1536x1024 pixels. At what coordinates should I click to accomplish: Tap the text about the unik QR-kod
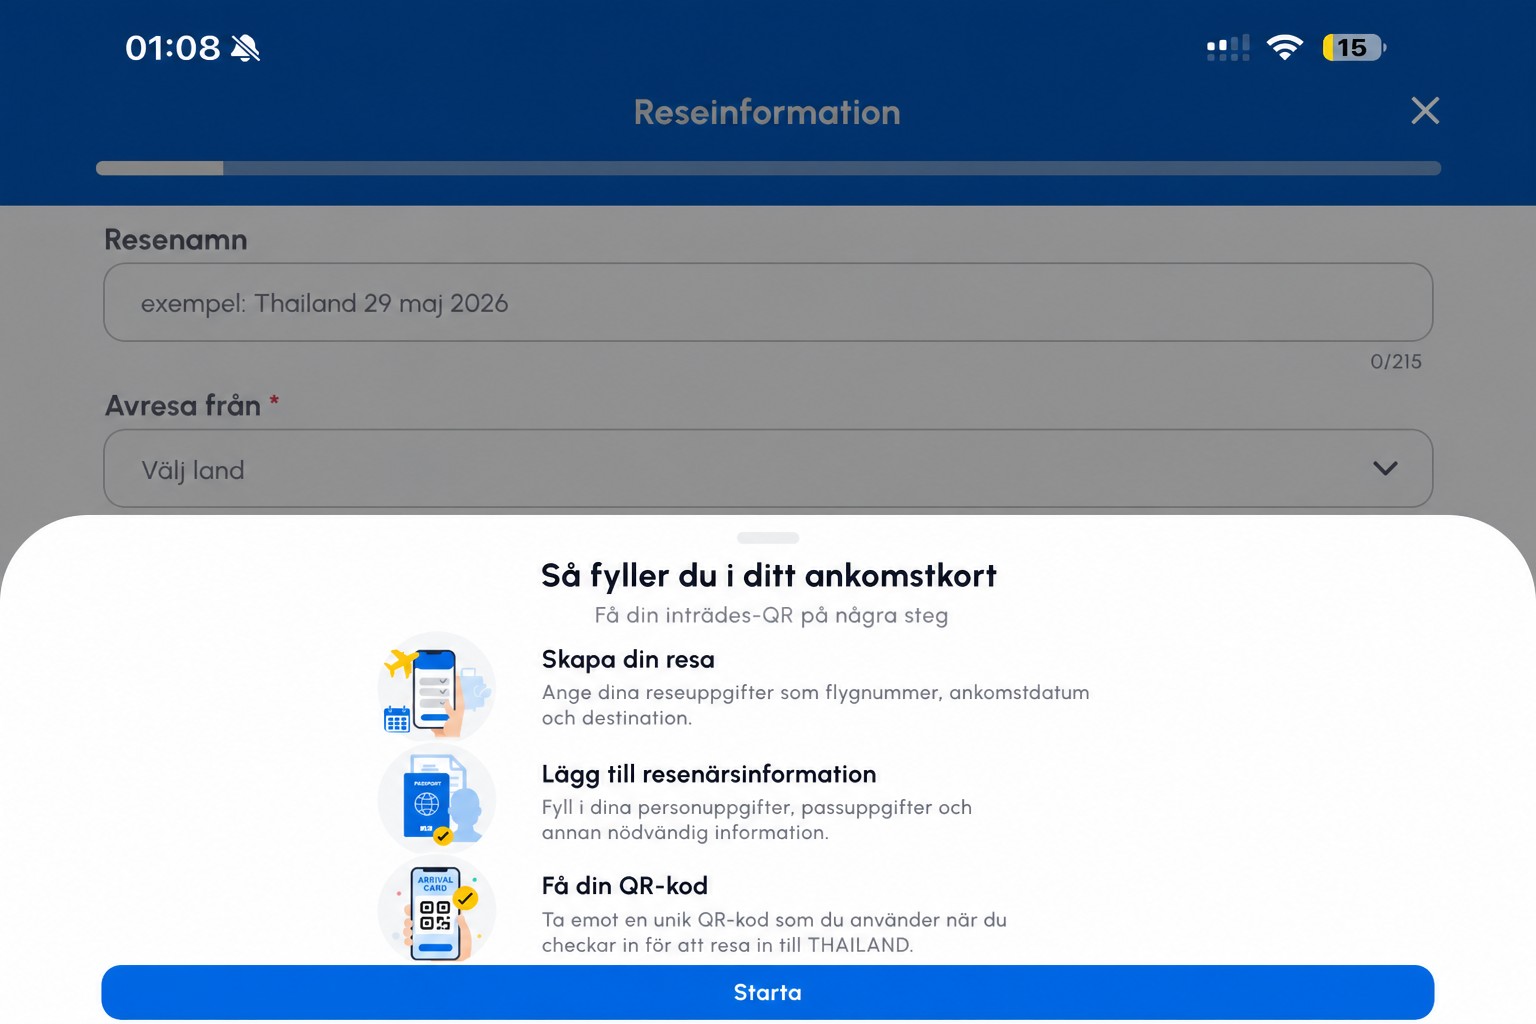774,932
